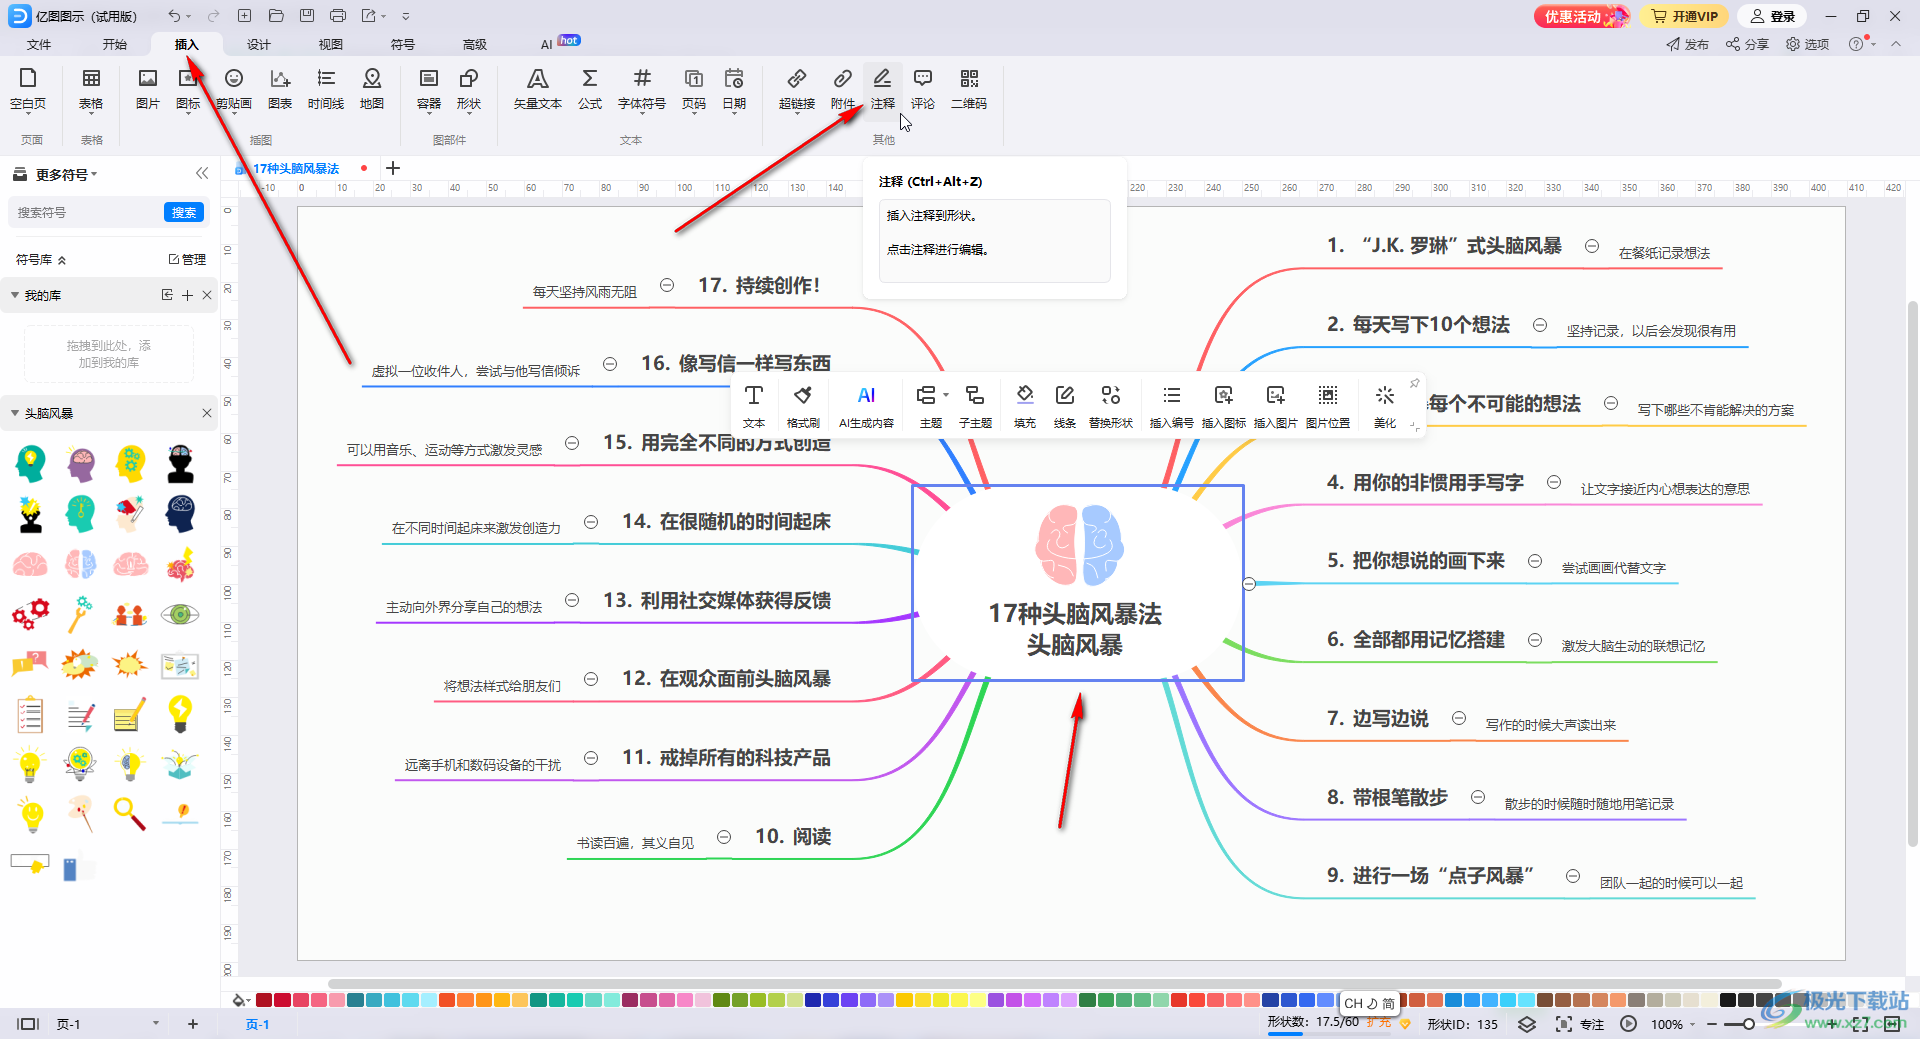Screen dimensions: 1920x1039
Task: Insert a blank page (空白页)
Action: click(x=28, y=88)
